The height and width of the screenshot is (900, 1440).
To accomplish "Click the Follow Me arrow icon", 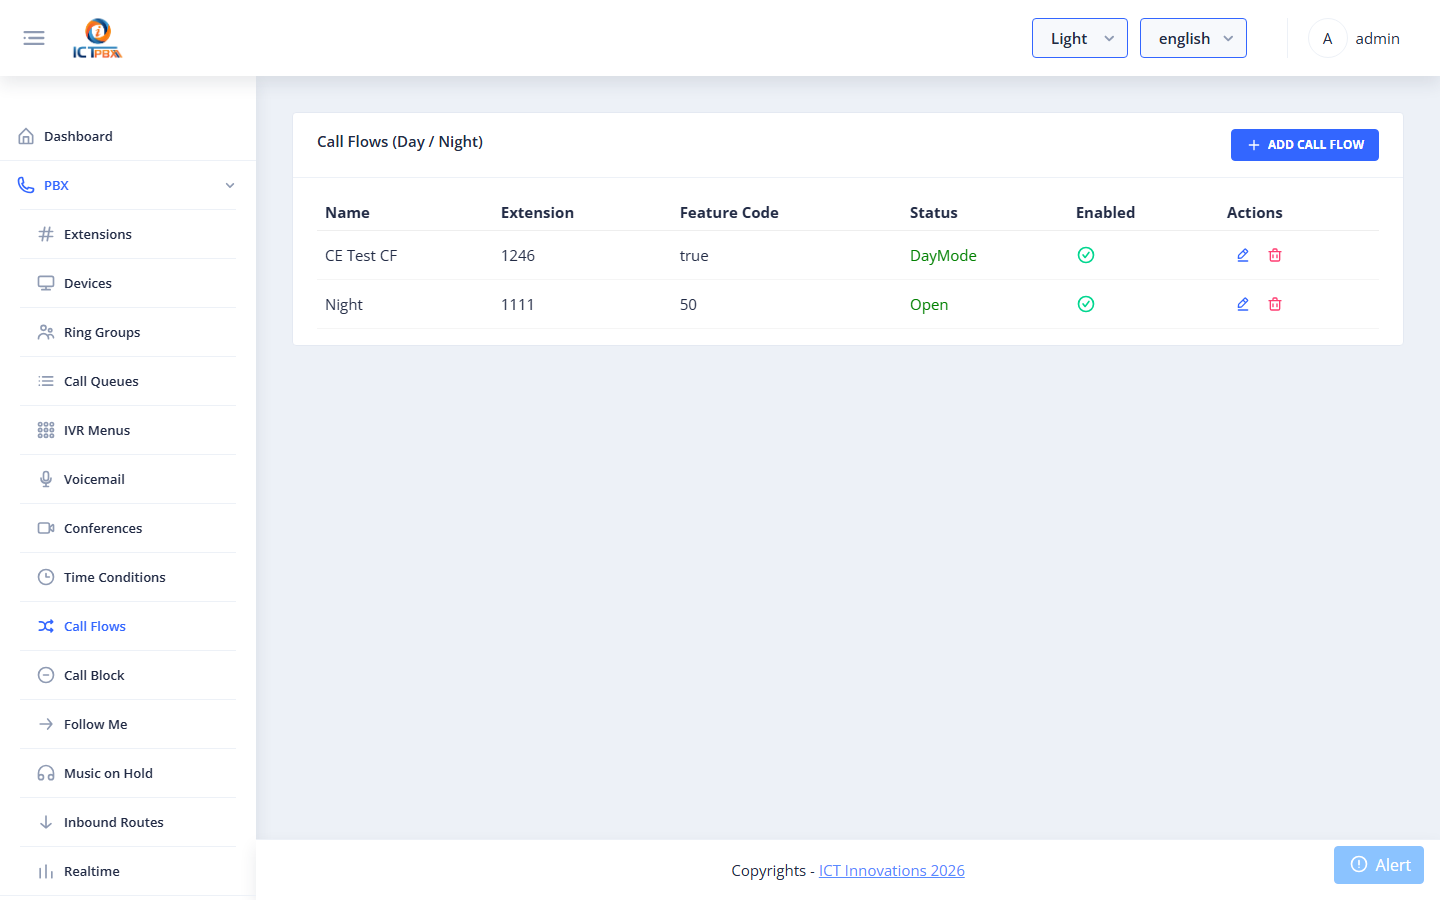I will point(46,724).
